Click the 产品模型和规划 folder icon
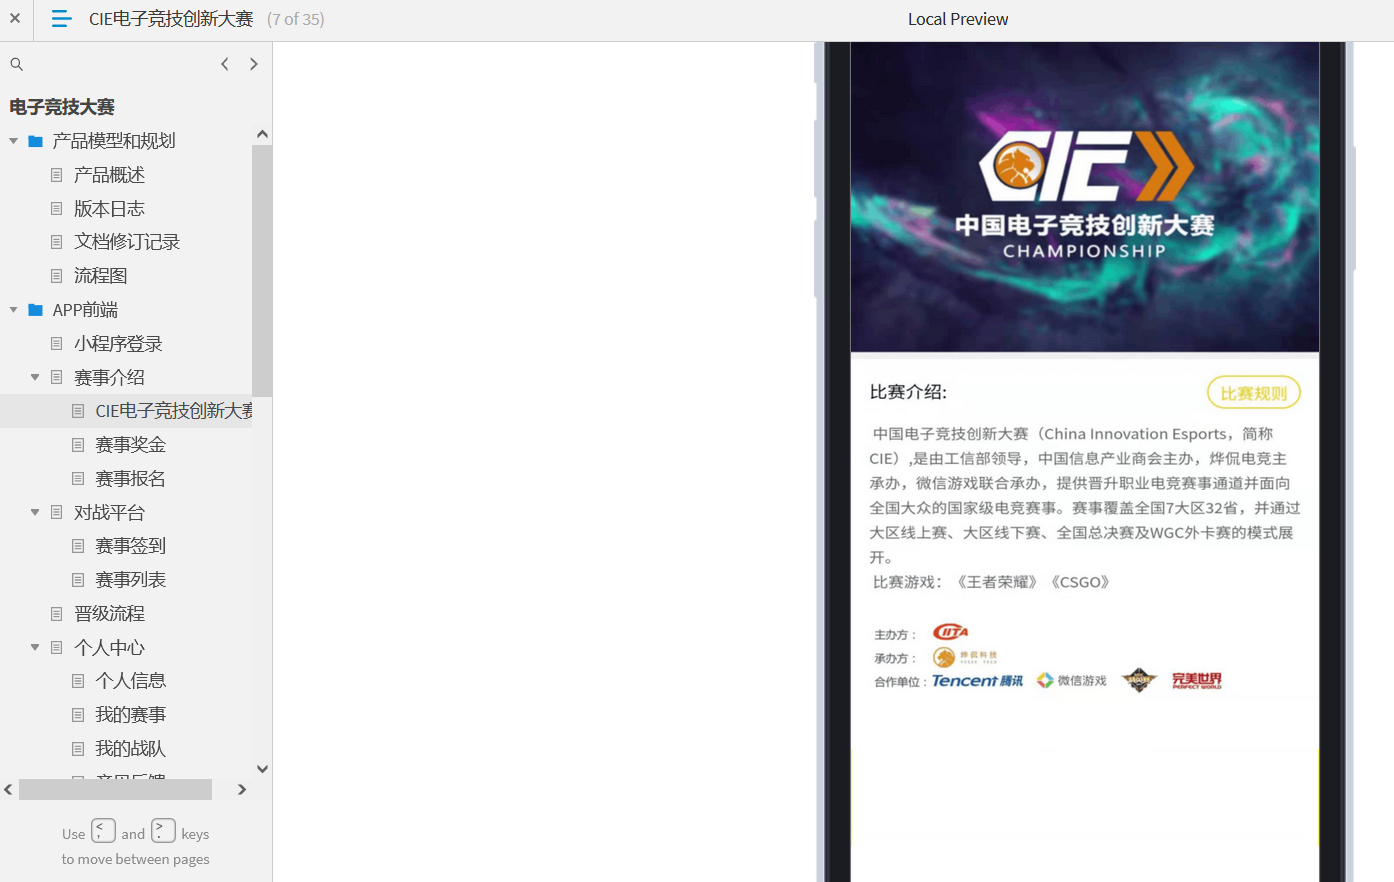Screen dimensions: 1394x882 click(36, 141)
